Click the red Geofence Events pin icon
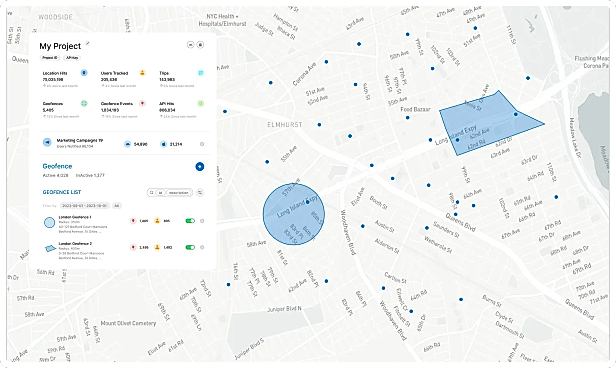The image size is (616, 368). point(142,103)
